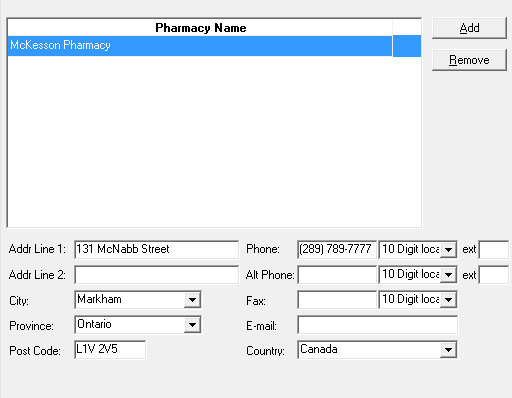Screen dimensions: 512x398
Task: Open the Province dropdown showing Ontario
Action: 192,325
